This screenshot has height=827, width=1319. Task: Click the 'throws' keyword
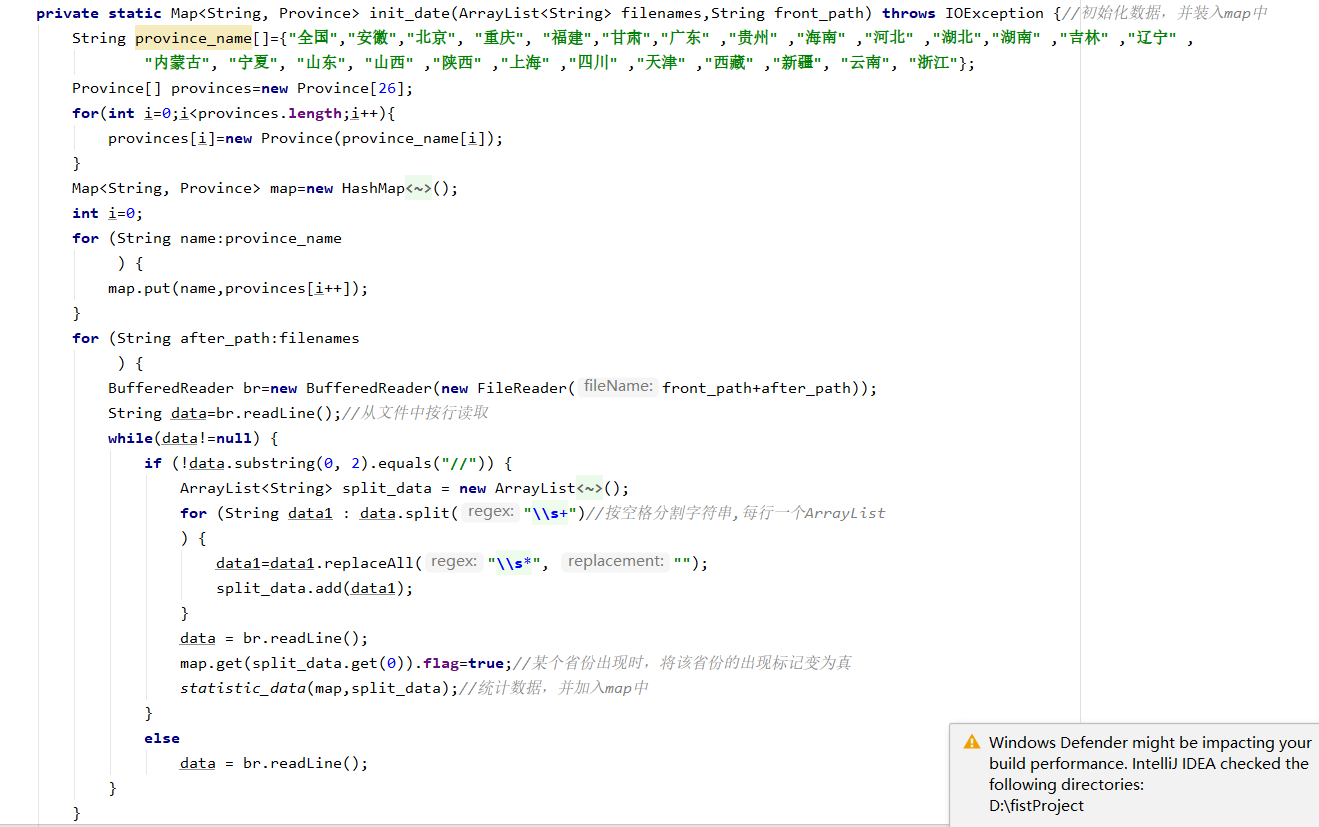(x=909, y=13)
